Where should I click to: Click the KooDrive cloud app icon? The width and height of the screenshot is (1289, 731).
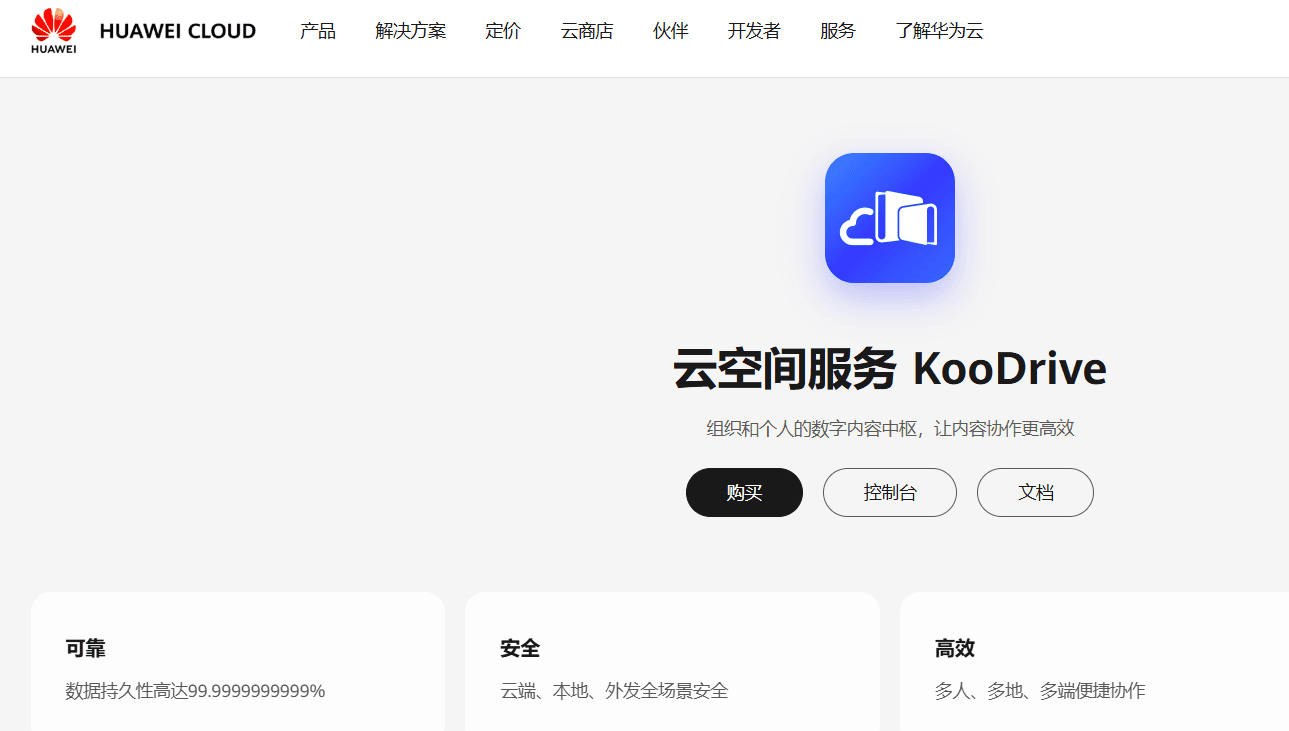[890, 218]
